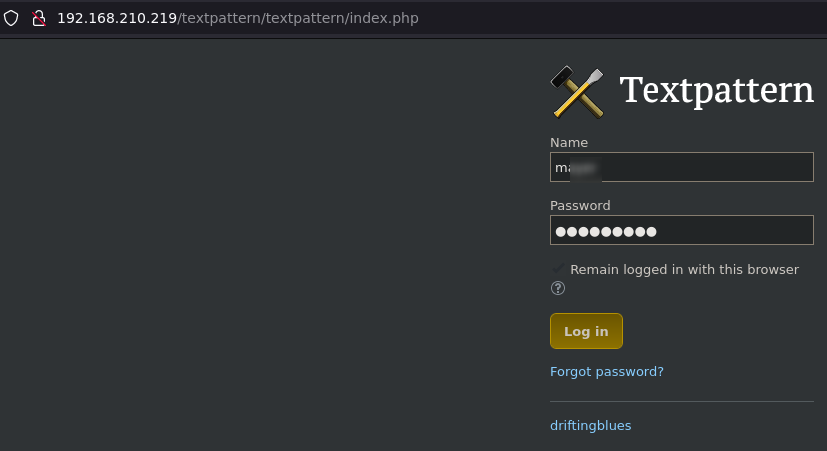
Task: Click the insecure connection padlock icon
Action: [x=39, y=18]
